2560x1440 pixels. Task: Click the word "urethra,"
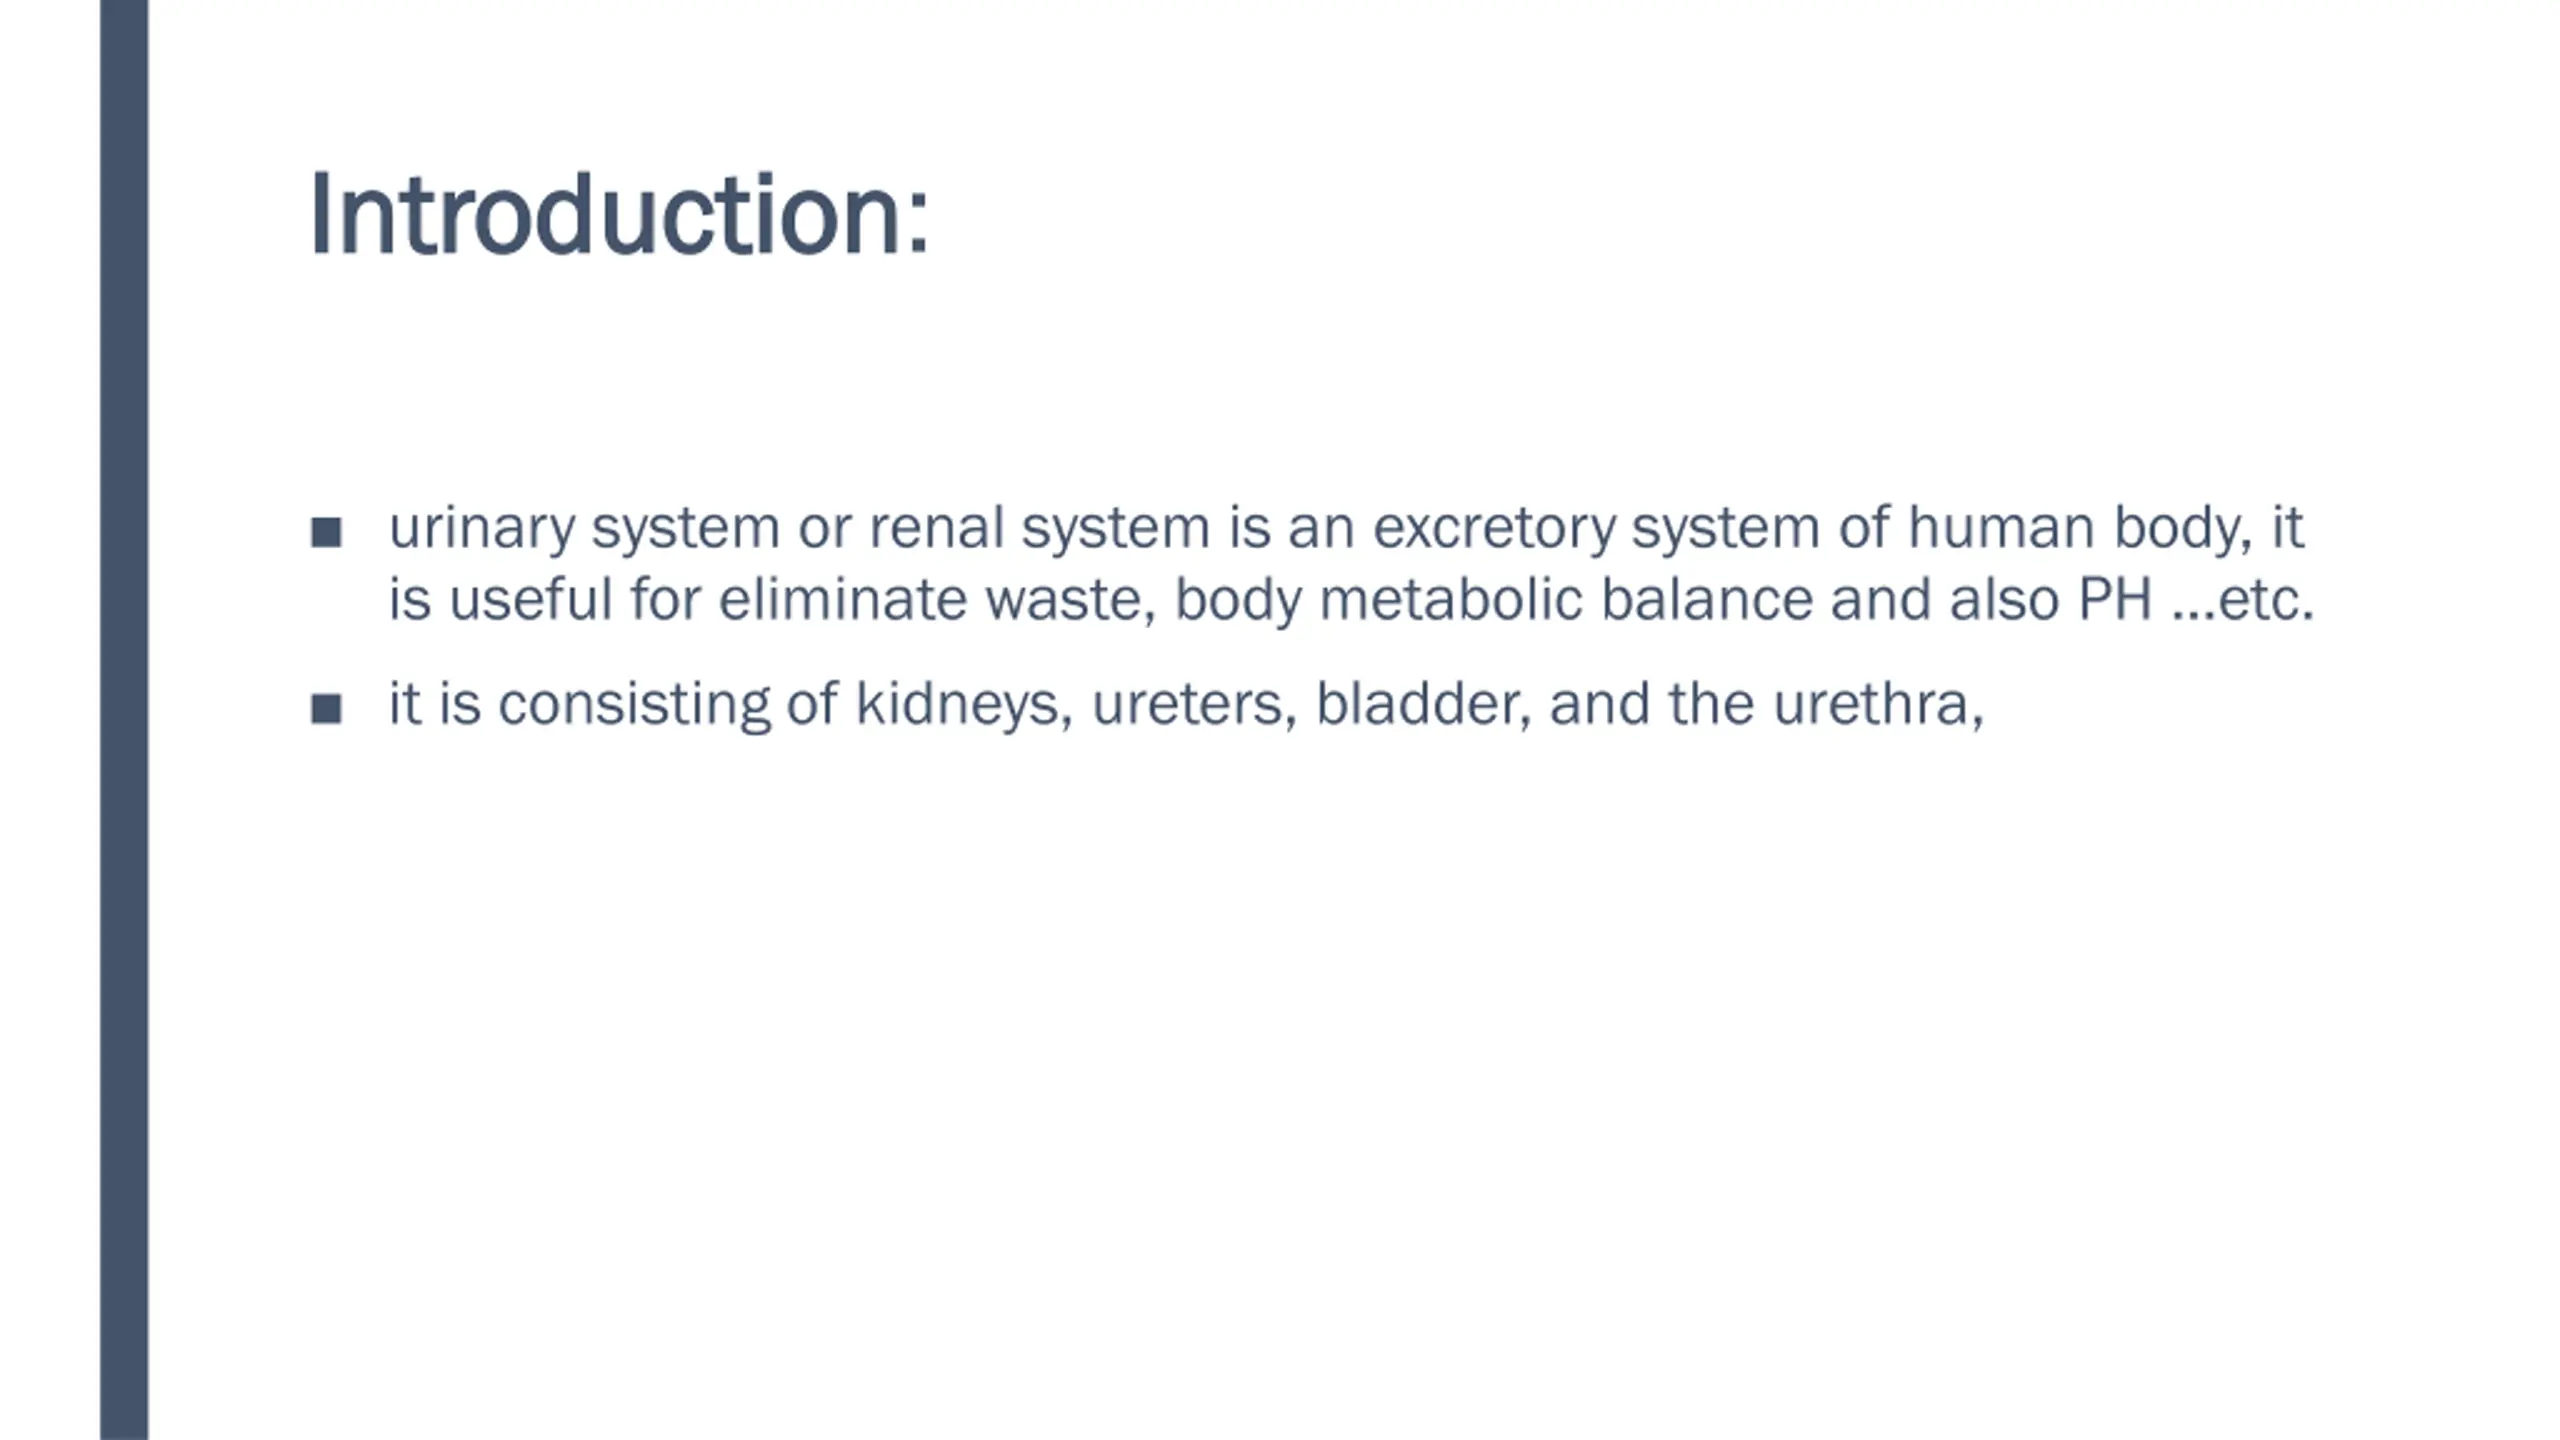click(x=1878, y=705)
